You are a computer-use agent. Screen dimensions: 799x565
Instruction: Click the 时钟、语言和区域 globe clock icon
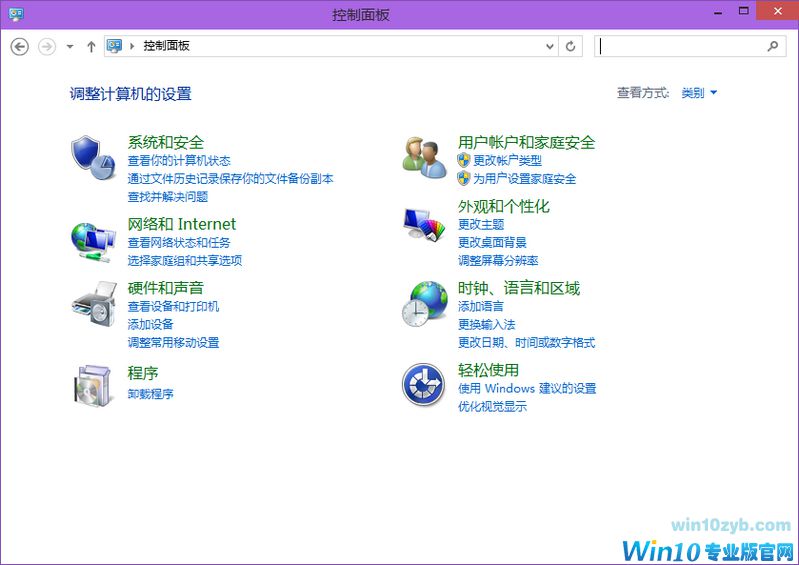[423, 303]
